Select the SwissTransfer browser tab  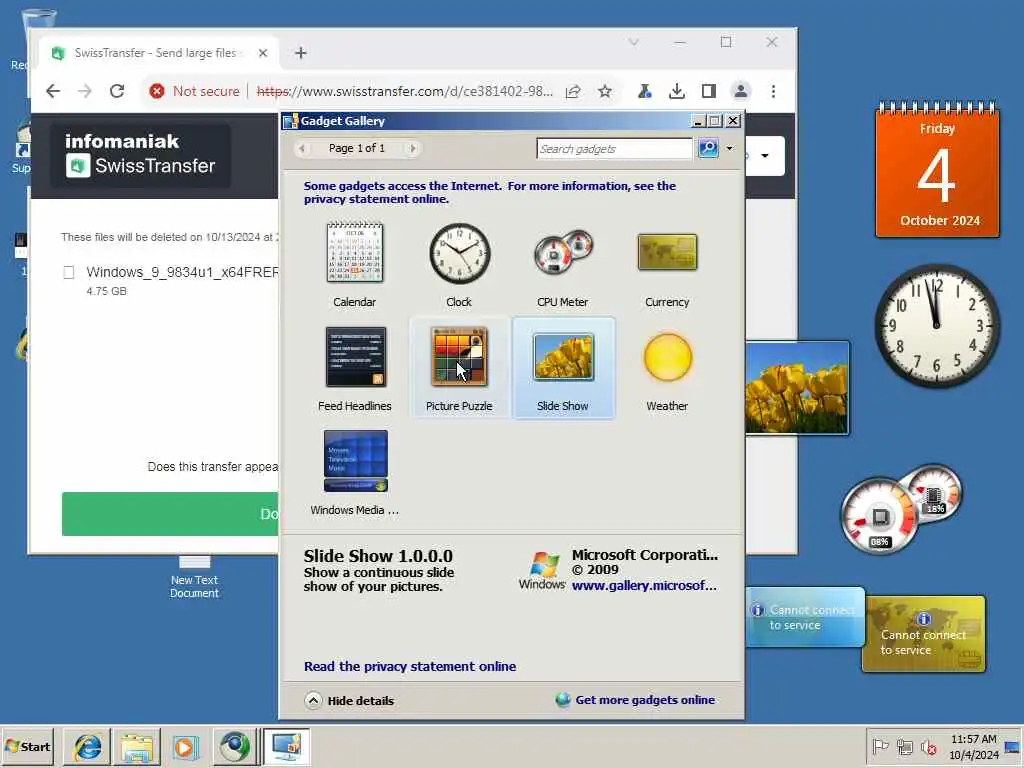coord(159,53)
